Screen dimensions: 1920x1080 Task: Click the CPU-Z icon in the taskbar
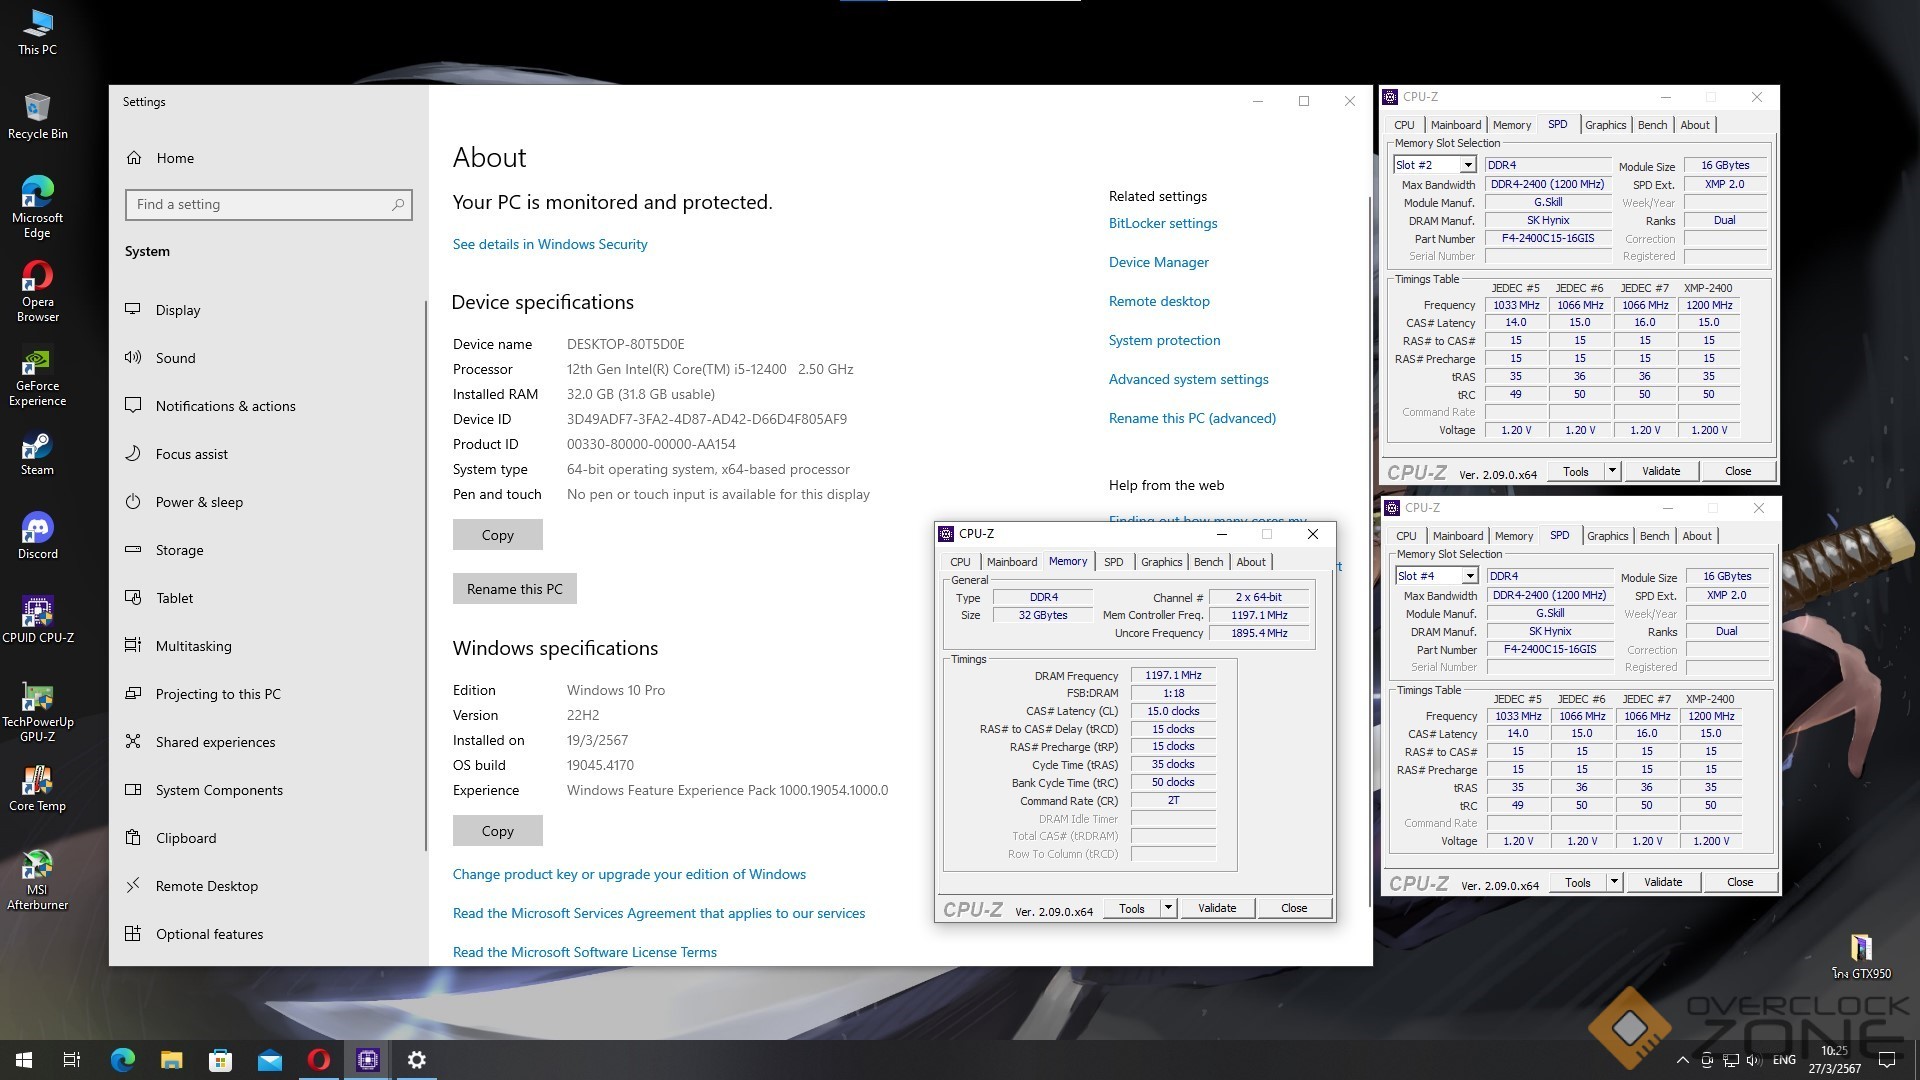pyautogui.click(x=367, y=1060)
